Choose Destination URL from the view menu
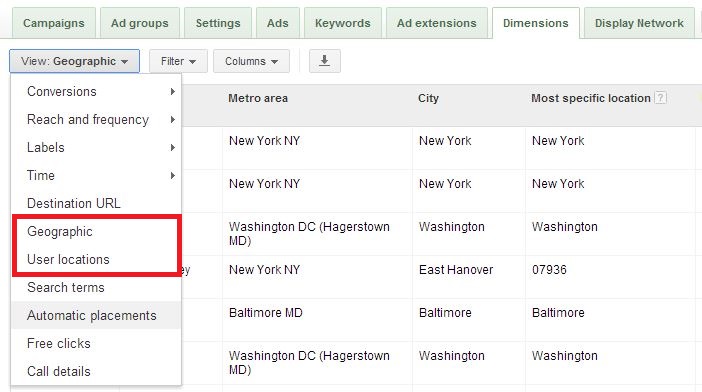 tap(96, 203)
